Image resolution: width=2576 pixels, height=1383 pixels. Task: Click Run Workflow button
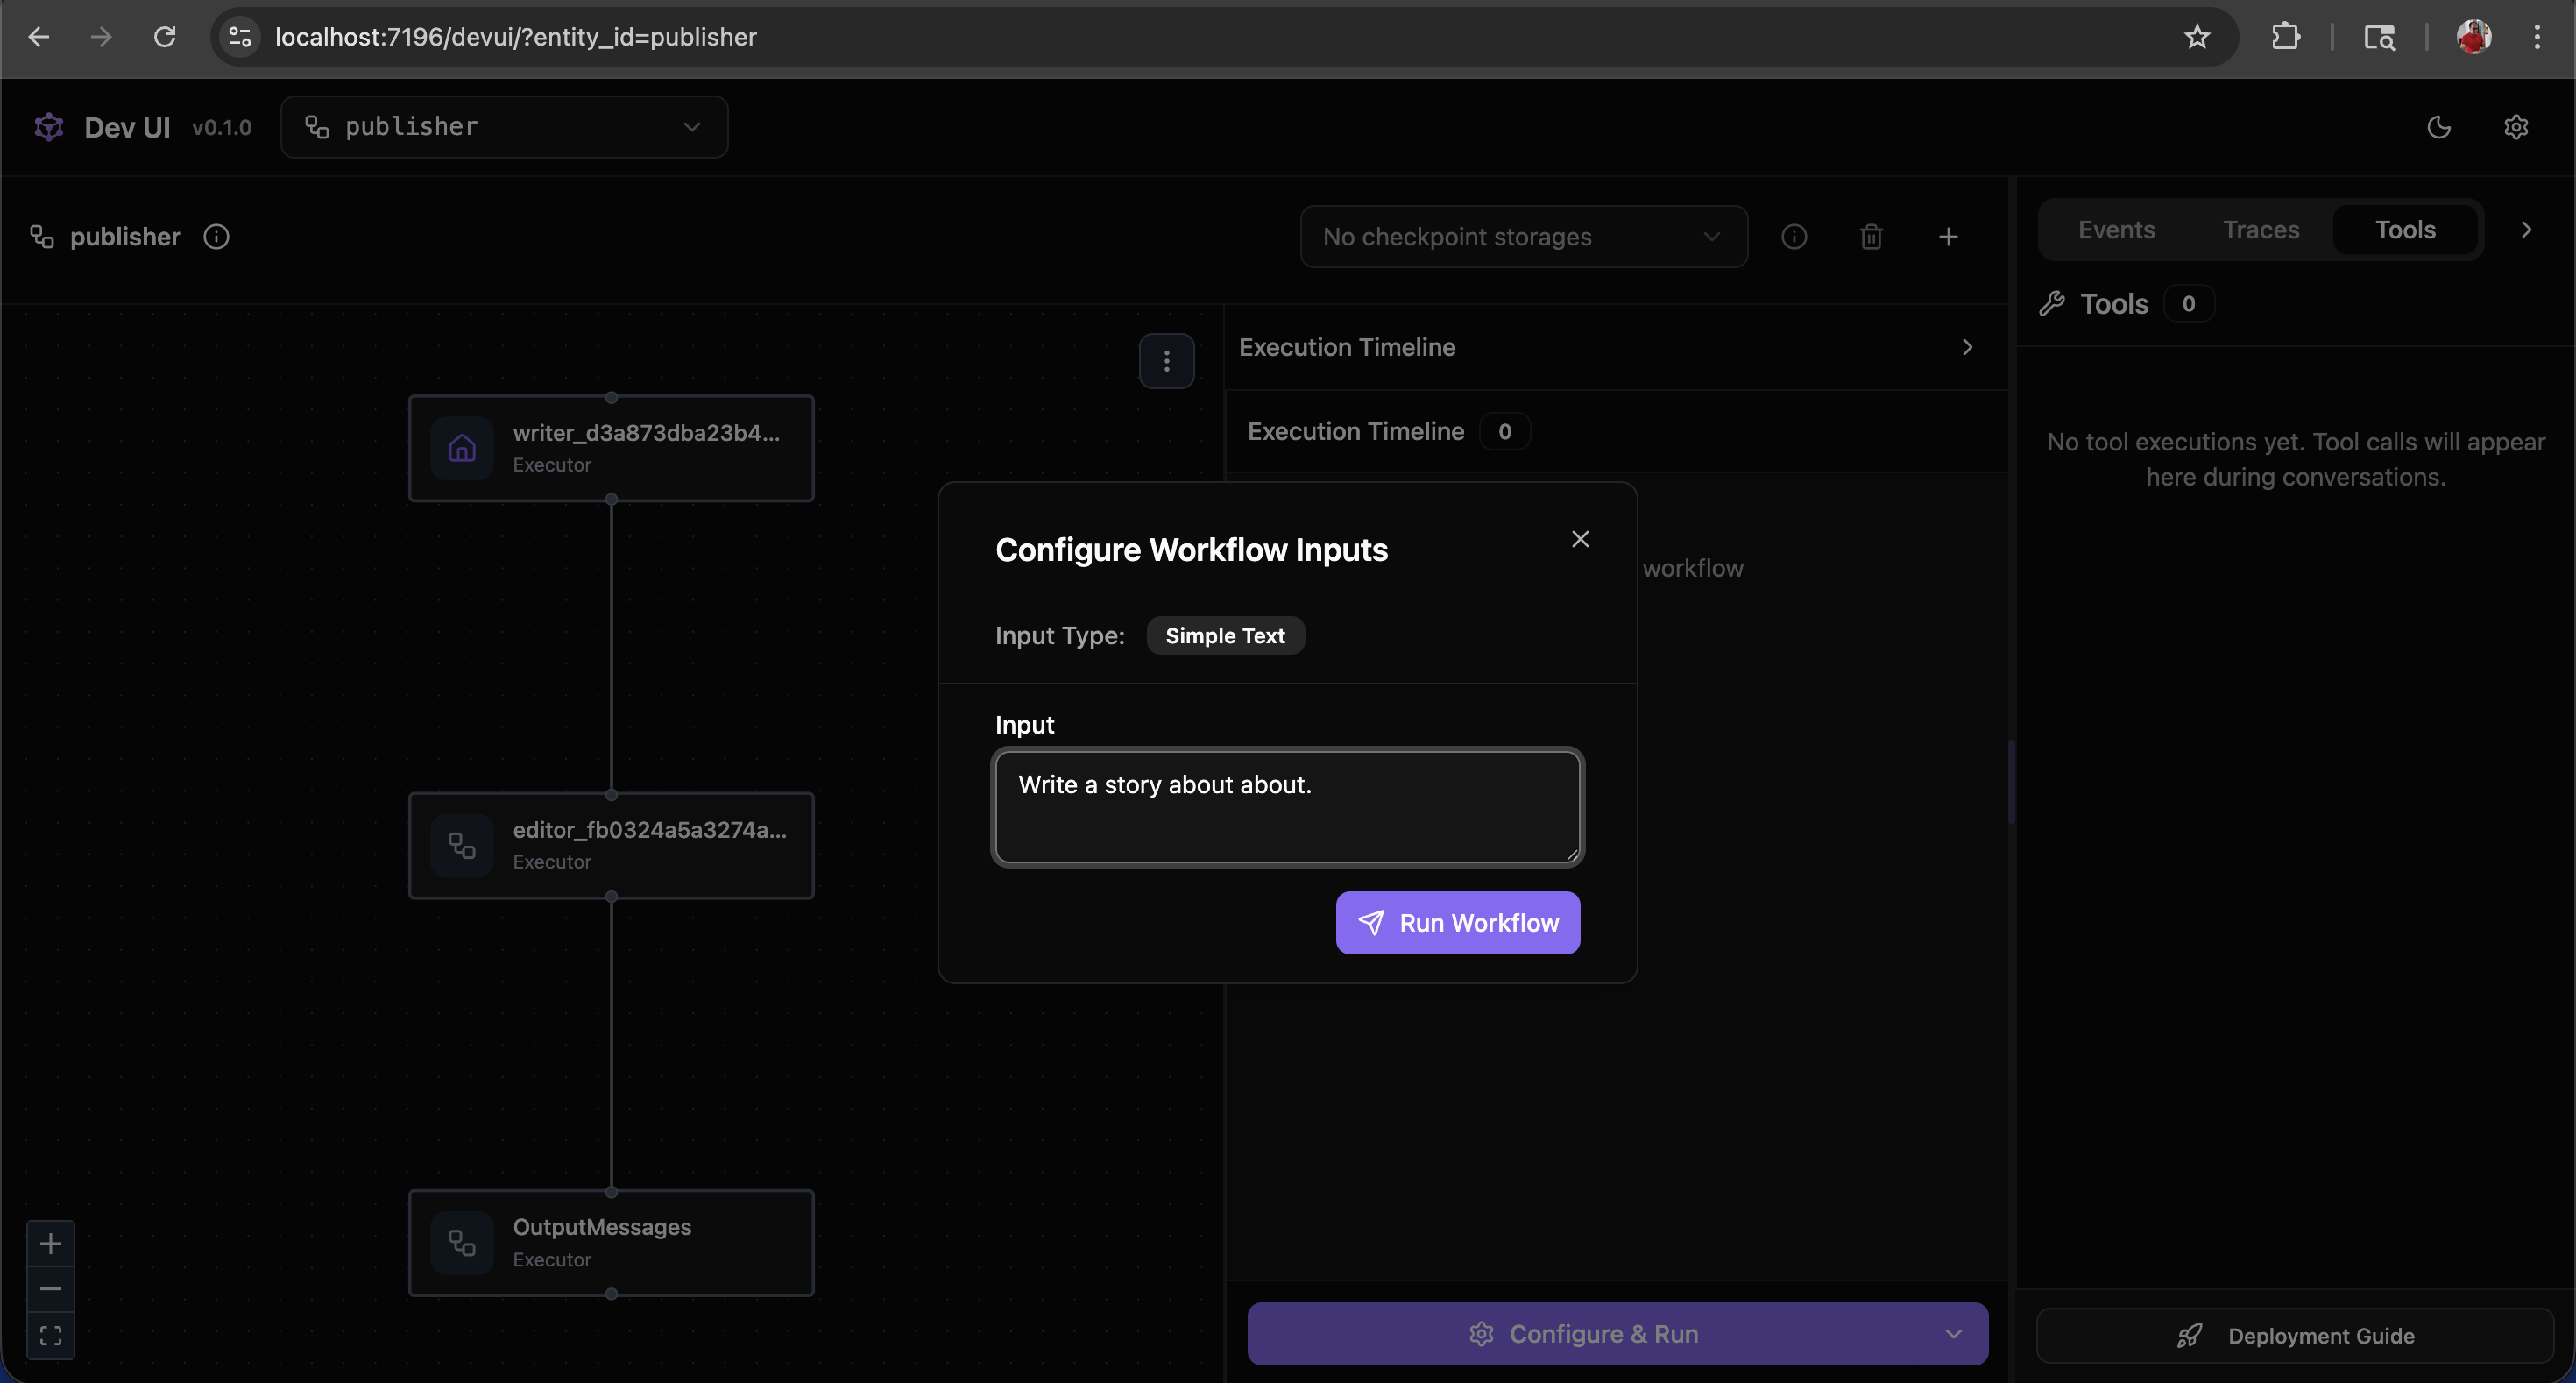(1457, 922)
